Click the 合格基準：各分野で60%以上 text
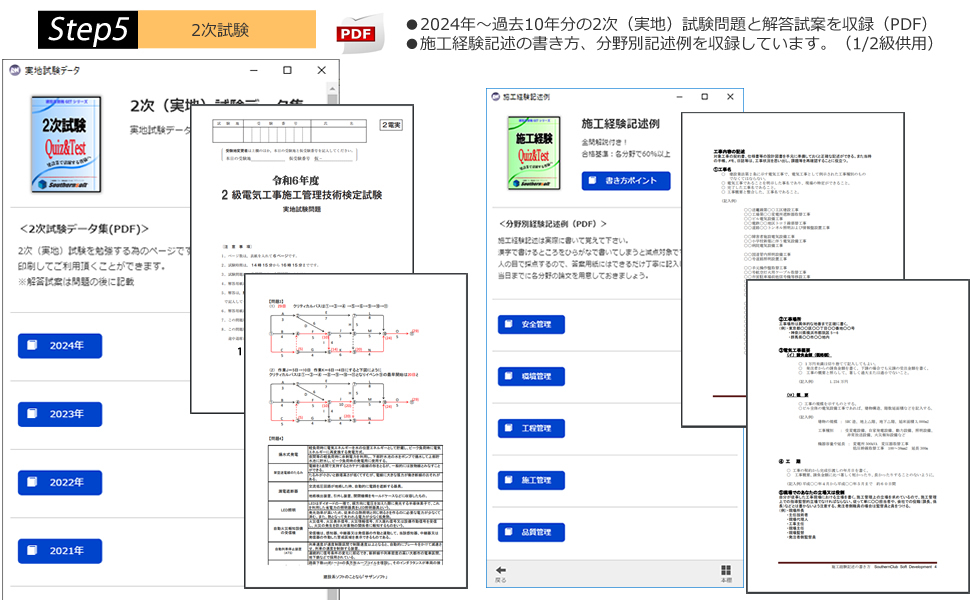The width and height of the screenshot is (970, 600). [x=625, y=154]
